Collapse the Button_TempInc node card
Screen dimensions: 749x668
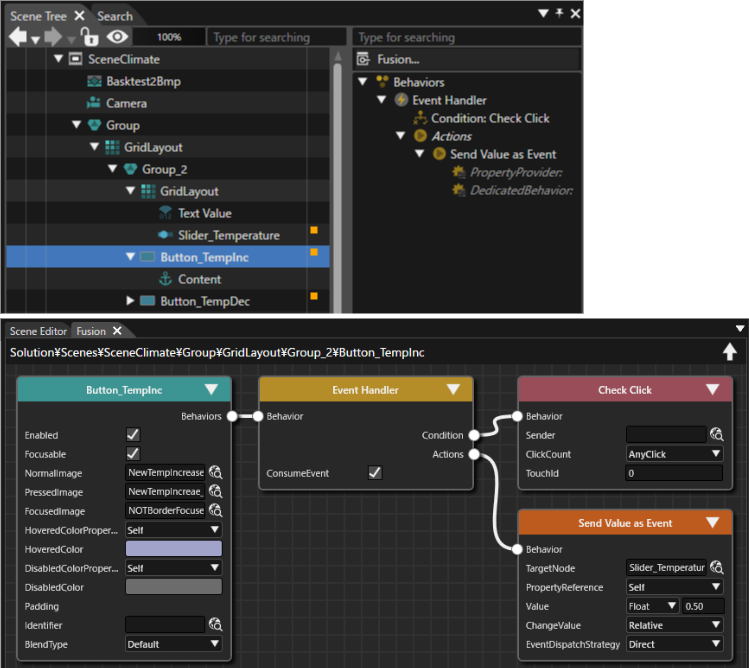(x=211, y=389)
